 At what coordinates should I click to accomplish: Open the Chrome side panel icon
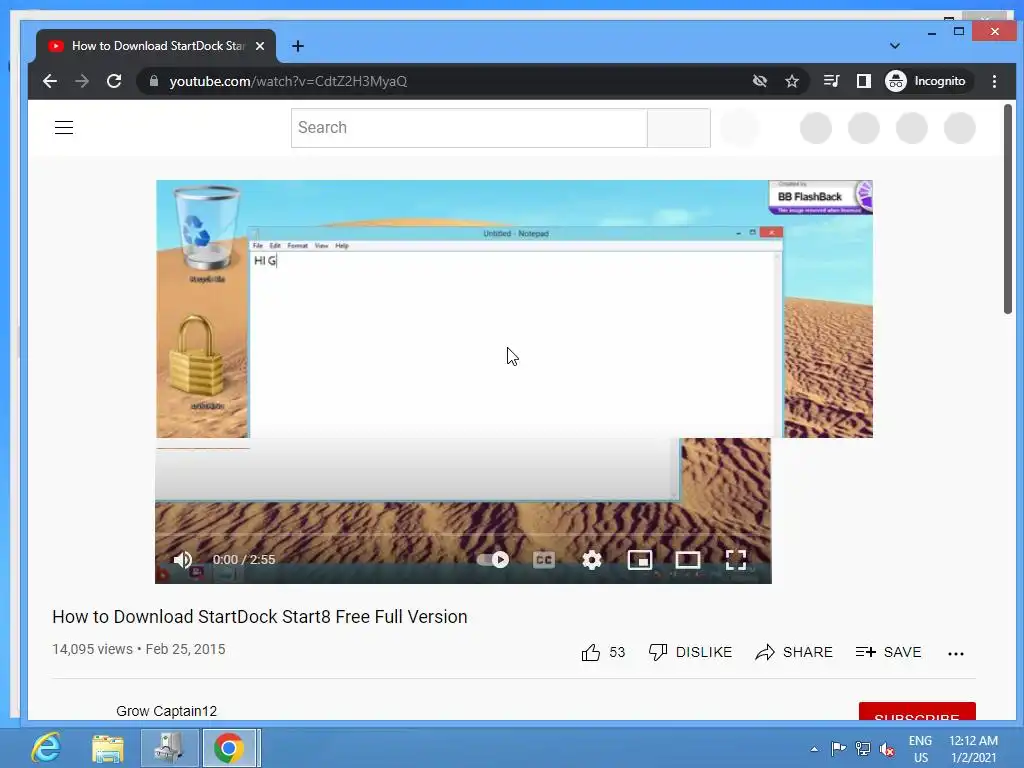(x=863, y=81)
